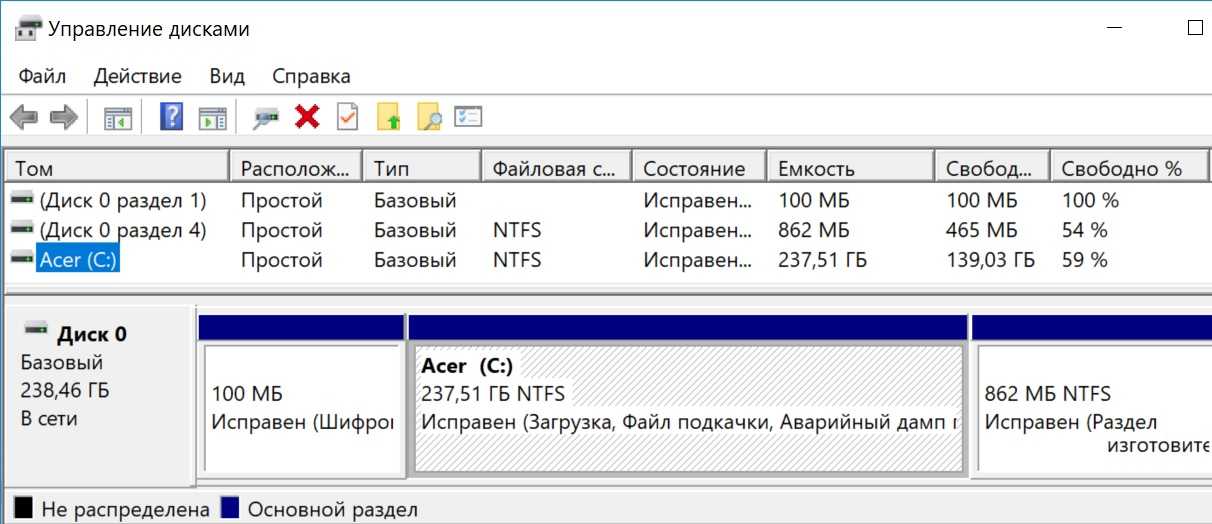This screenshot has width=1212, height=524.
Task: Open the Справка menu
Action: click(x=311, y=76)
